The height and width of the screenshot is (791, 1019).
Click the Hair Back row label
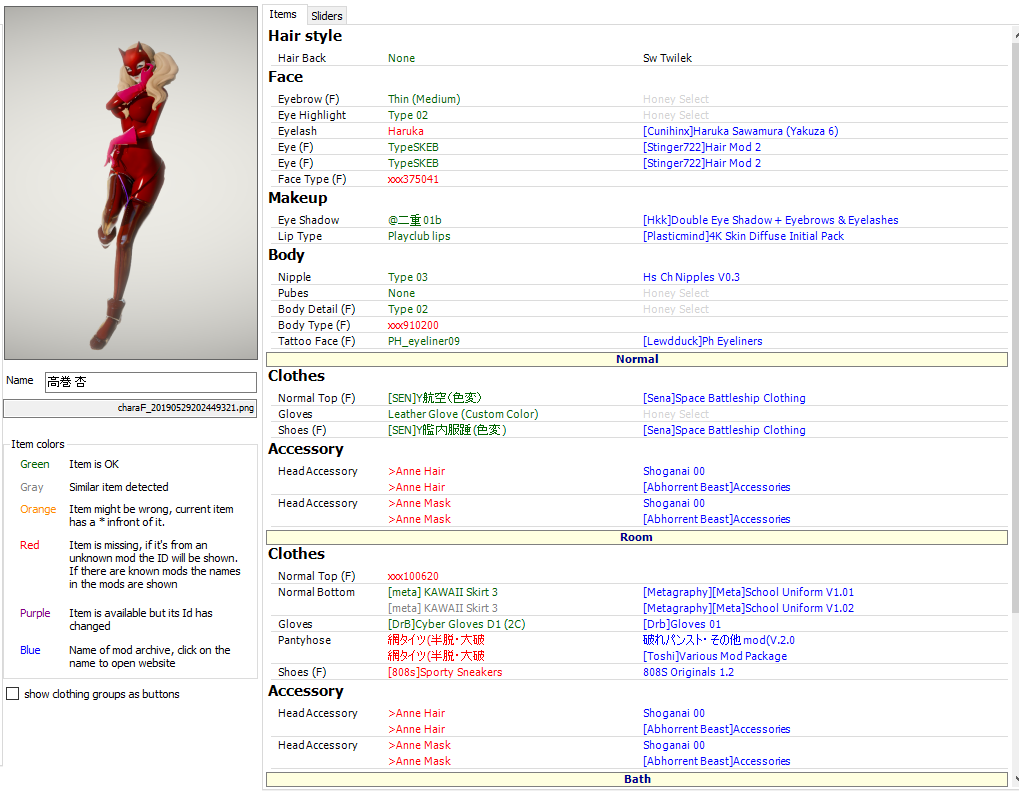pyautogui.click(x=302, y=58)
